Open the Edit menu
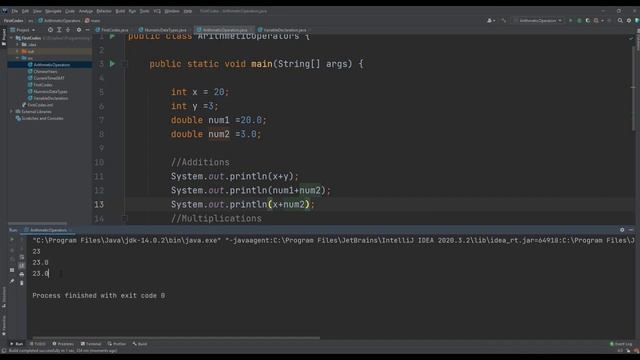This screenshot has width=640, height=360. pyautogui.click(x=25, y=11)
